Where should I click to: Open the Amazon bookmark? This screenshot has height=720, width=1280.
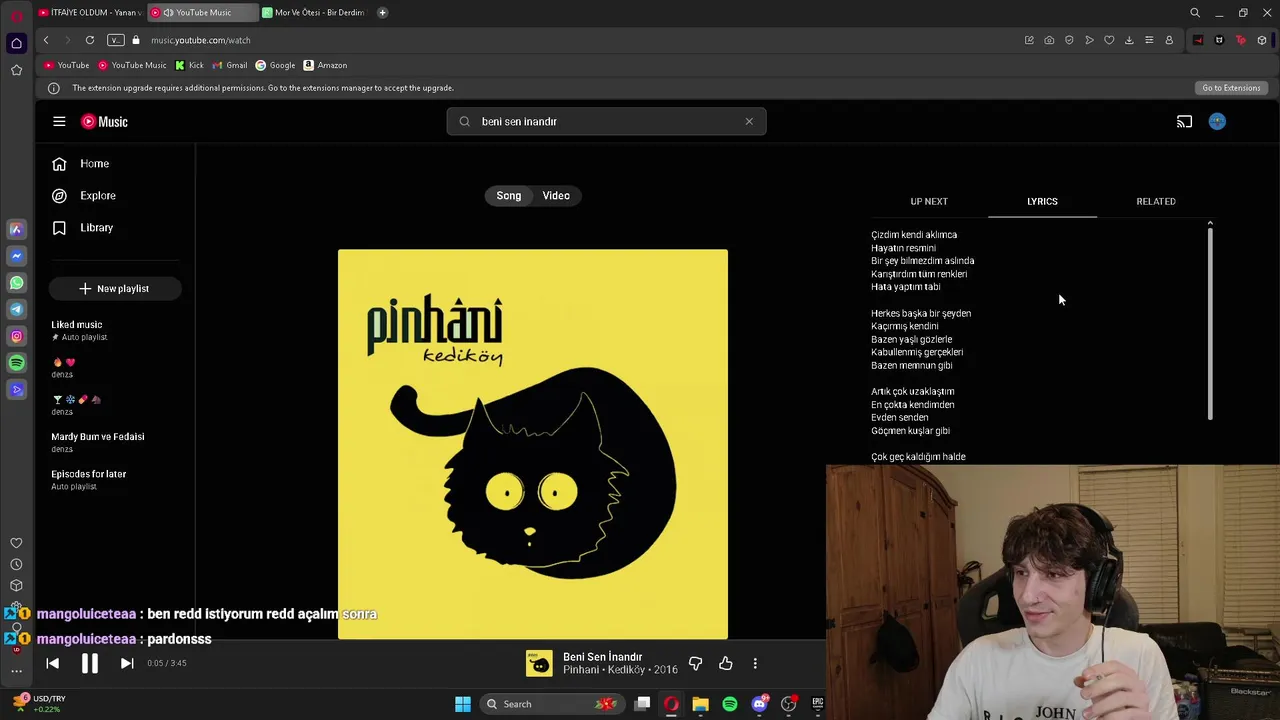point(325,65)
